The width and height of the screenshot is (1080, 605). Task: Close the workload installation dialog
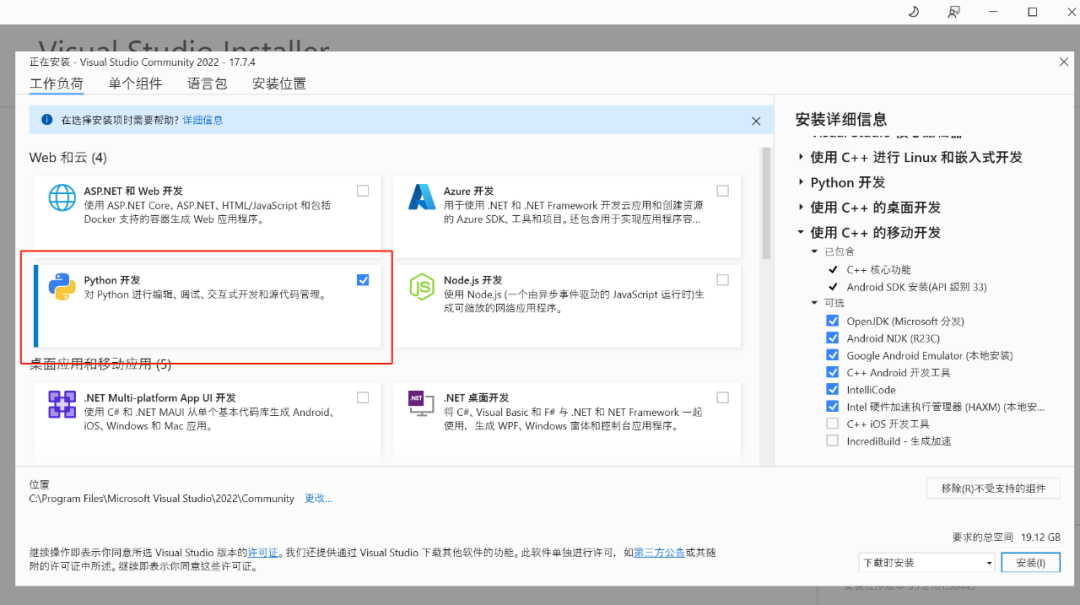1063,62
